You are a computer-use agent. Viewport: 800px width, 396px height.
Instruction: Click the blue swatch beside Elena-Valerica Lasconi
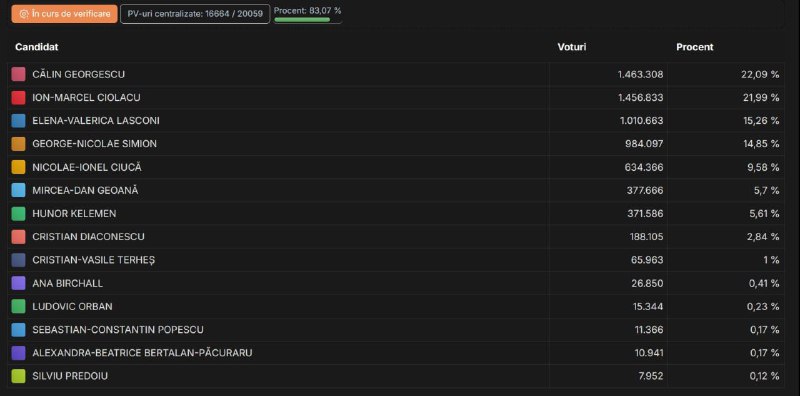18,121
